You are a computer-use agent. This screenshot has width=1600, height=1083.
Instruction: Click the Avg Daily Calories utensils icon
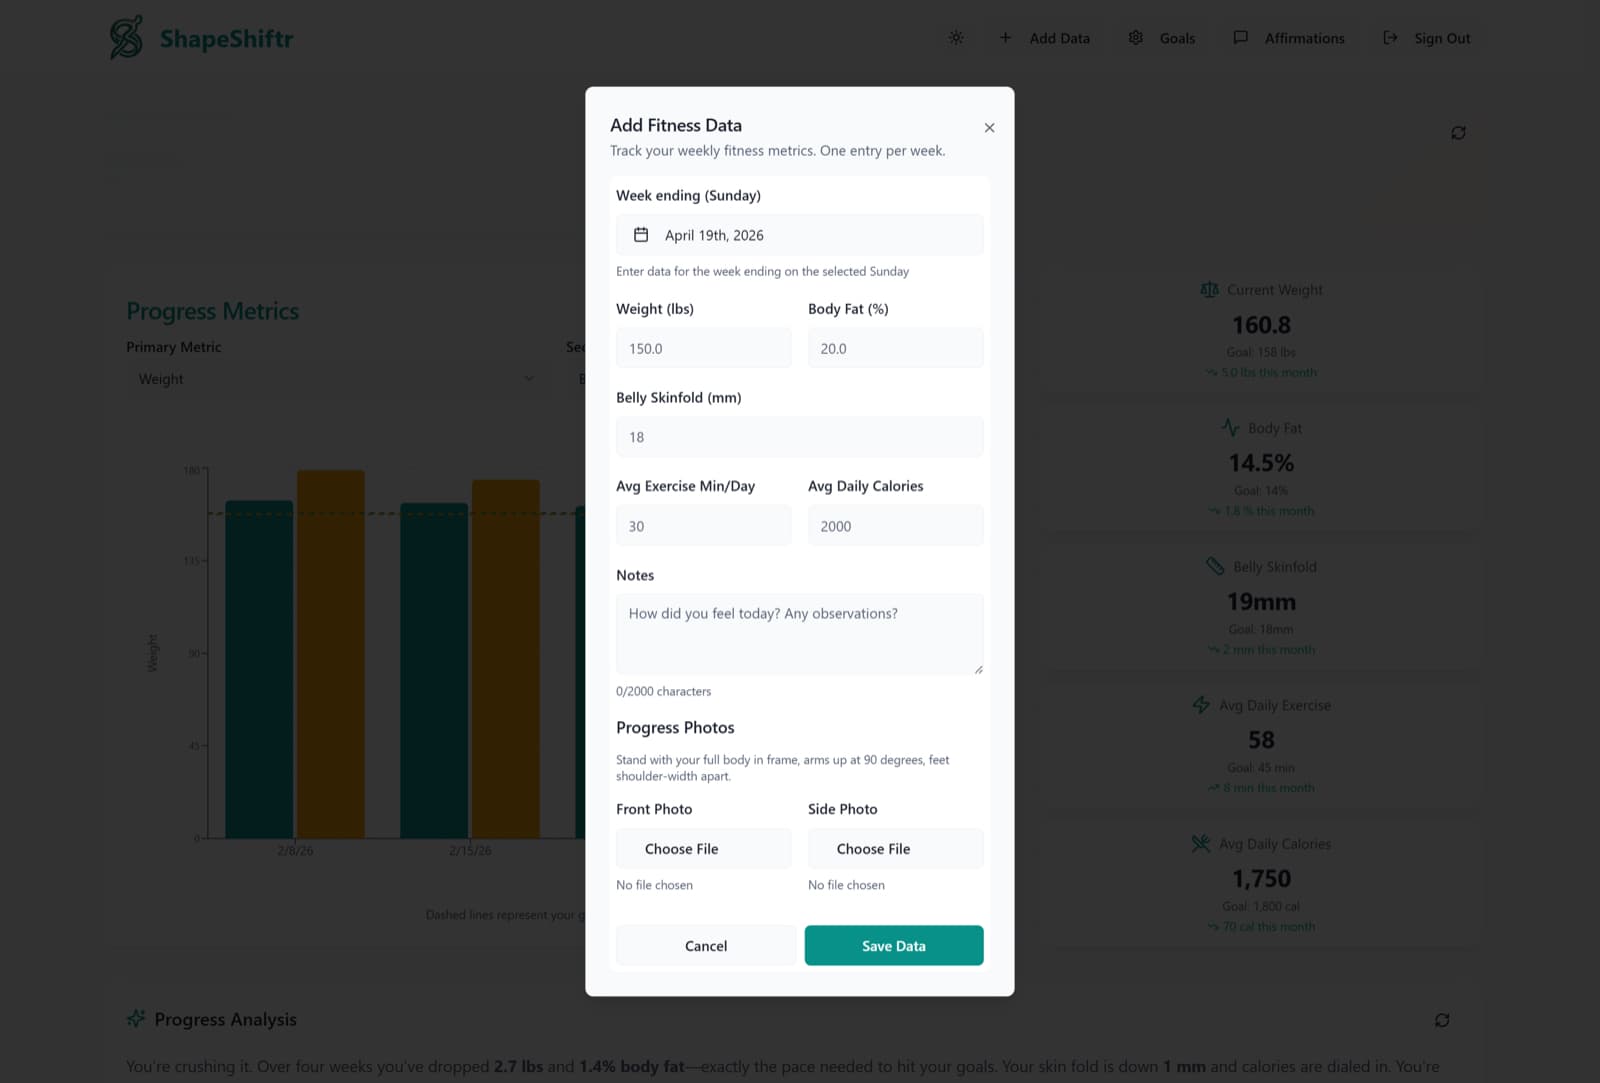coord(1201,844)
